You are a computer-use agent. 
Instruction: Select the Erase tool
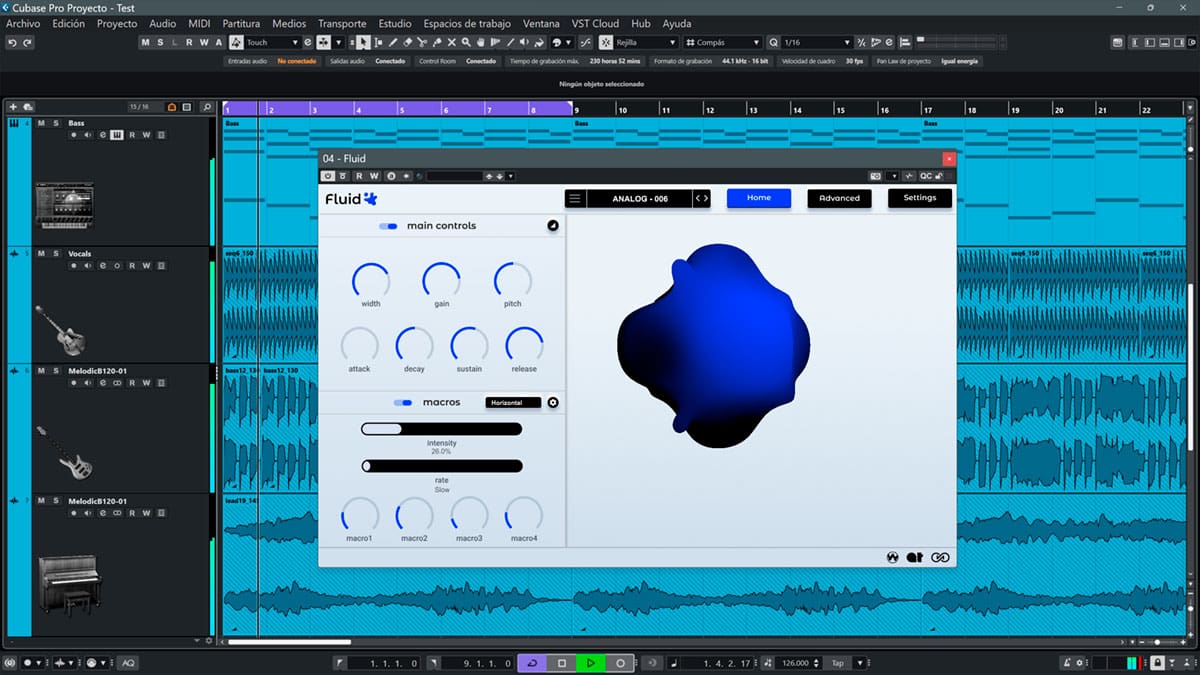pyautogui.click(x=407, y=42)
